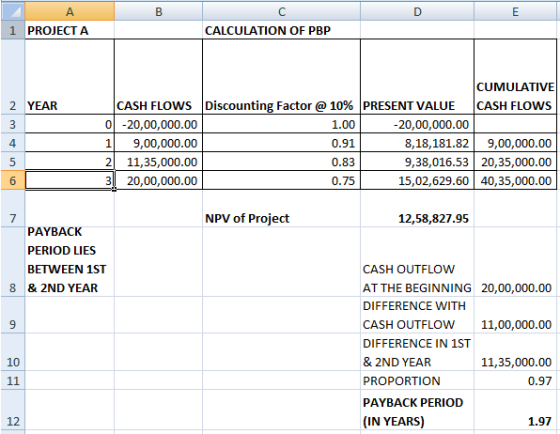The height and width of the screenshot is (434, 560).
Task: Click active cell year 3
Action: (70, 180)
